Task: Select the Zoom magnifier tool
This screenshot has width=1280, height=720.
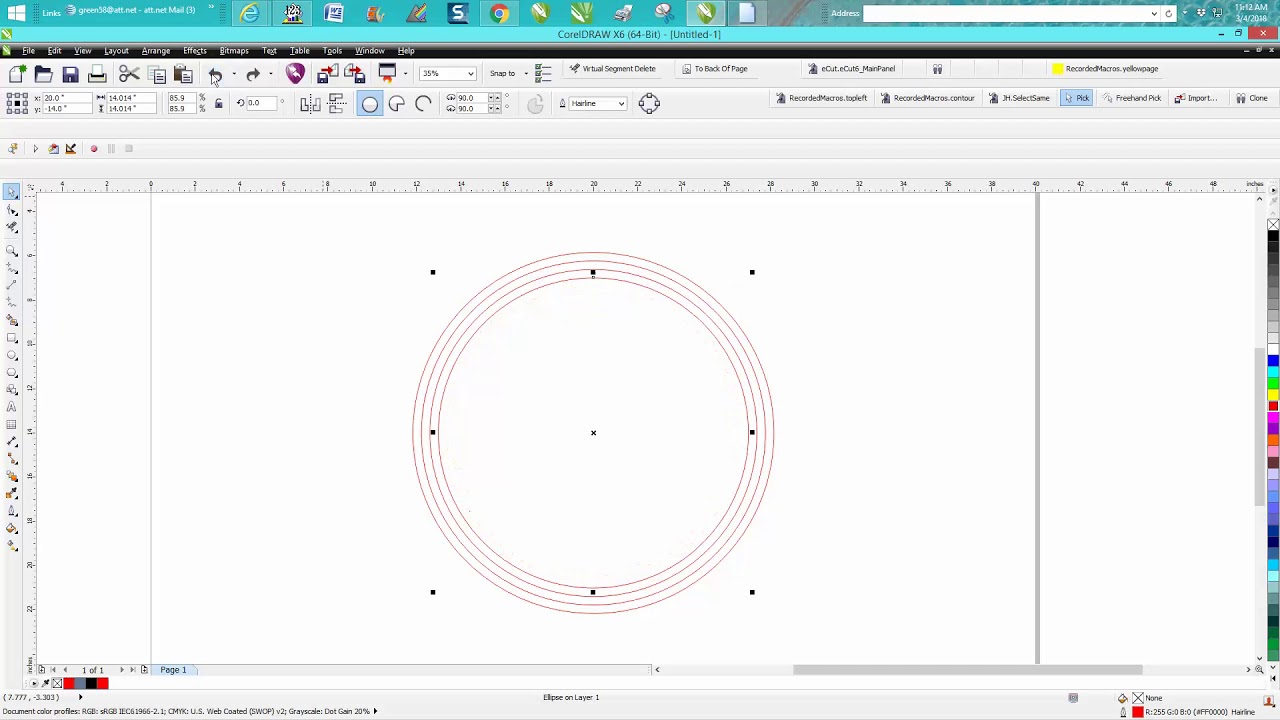Action: coord(12,250)
